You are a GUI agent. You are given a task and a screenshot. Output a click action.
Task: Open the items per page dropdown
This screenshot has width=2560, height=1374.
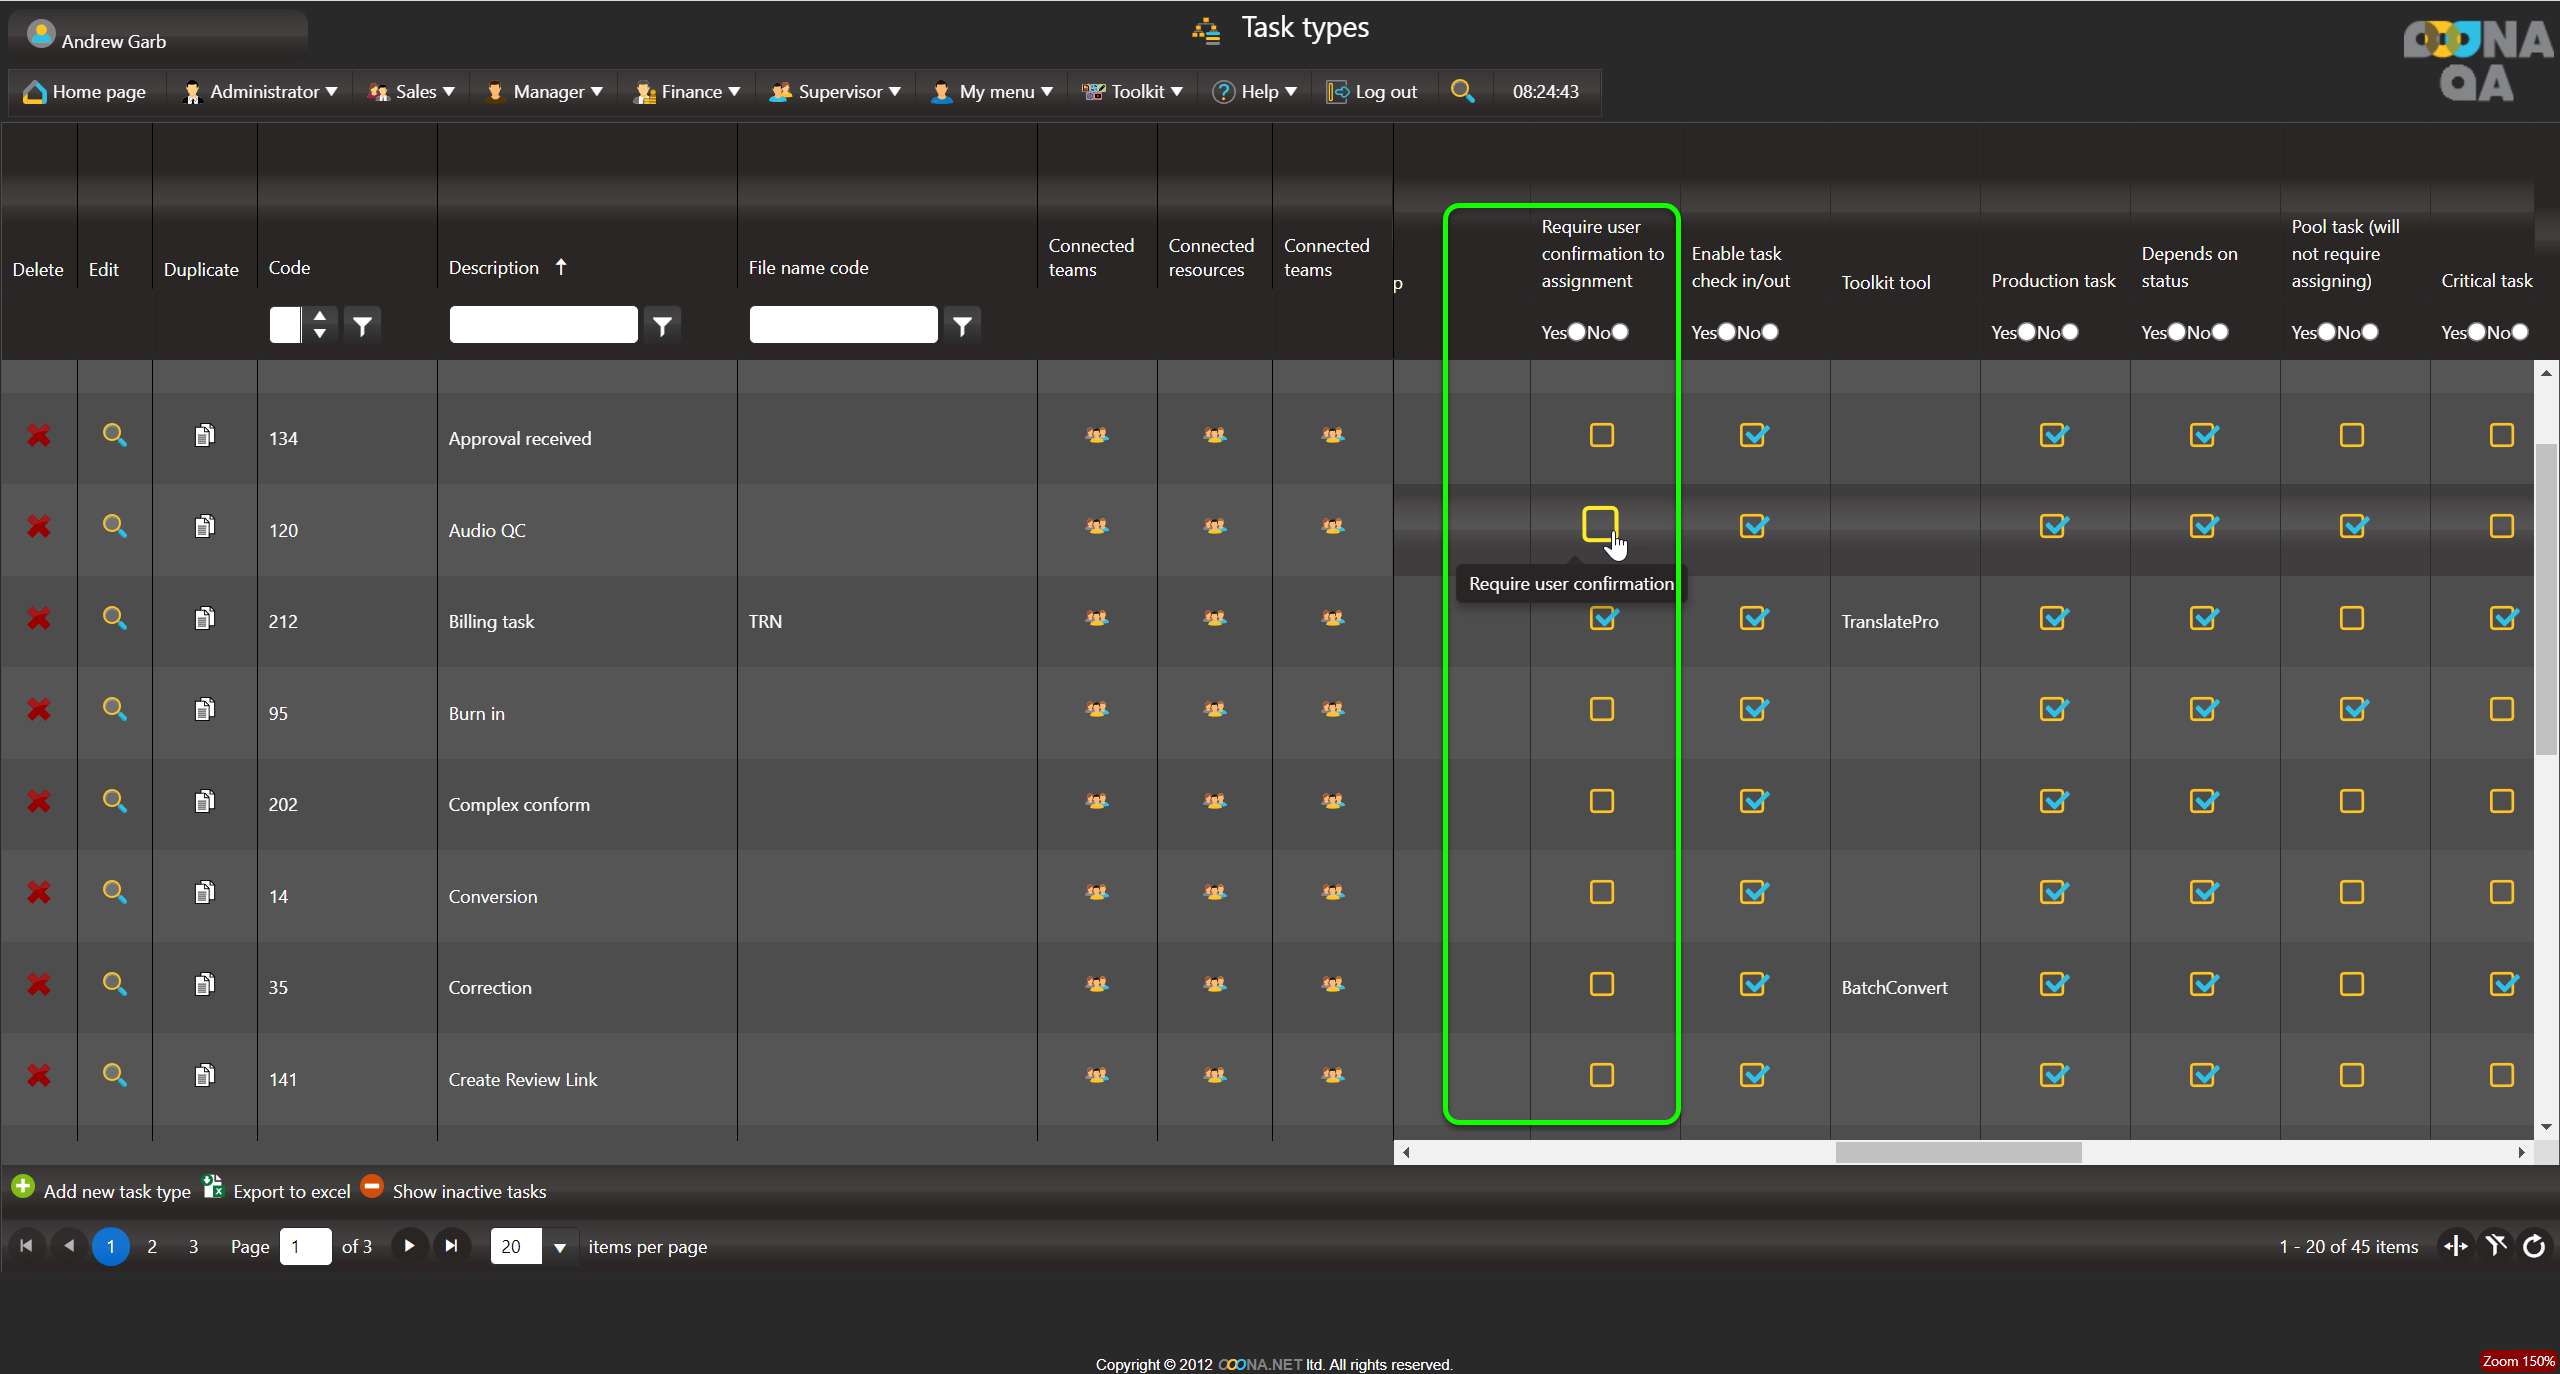tap(560, 1247)
